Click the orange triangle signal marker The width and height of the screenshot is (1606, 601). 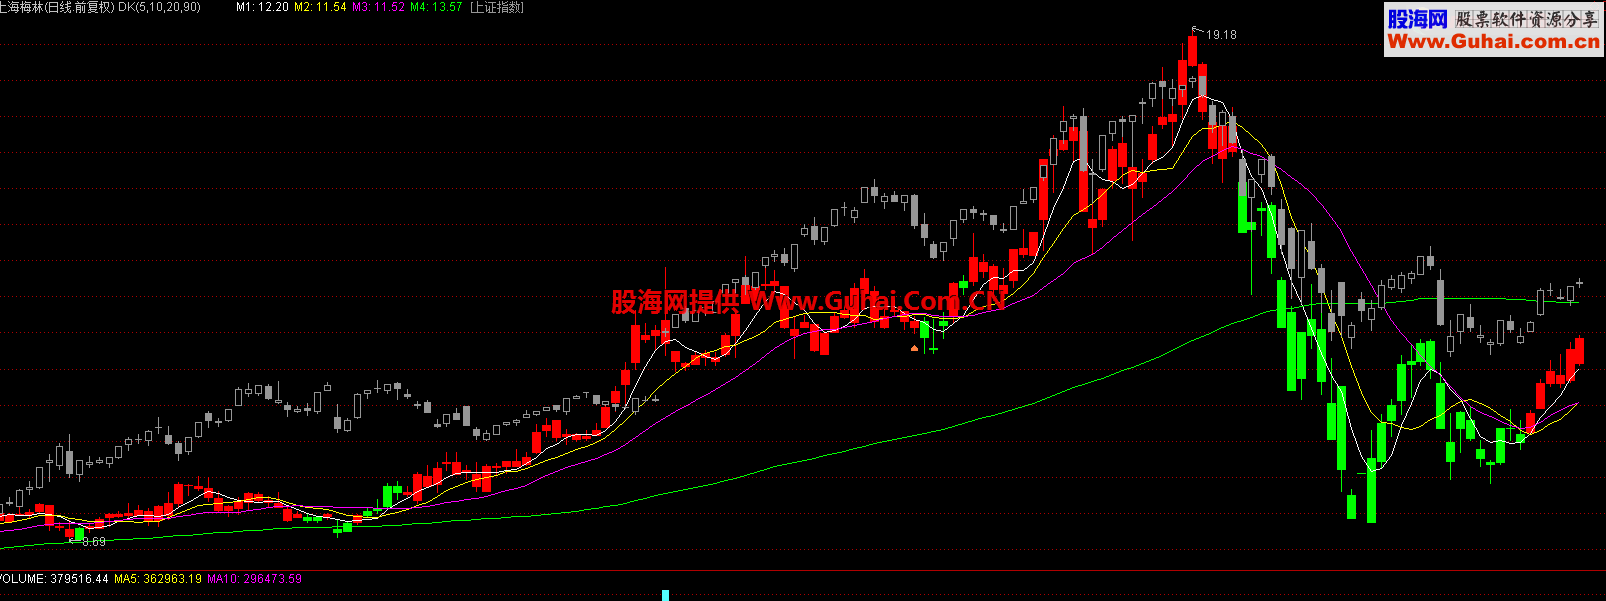[x=914, y=348]
